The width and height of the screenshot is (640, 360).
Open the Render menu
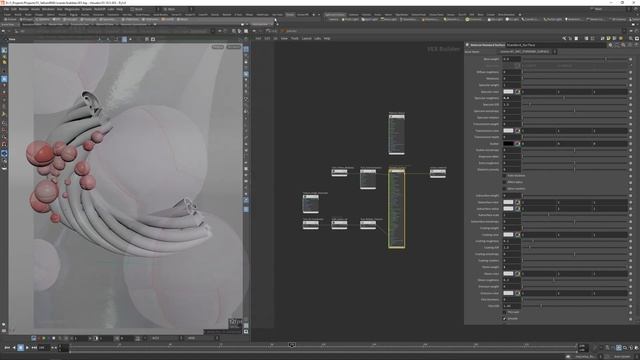(x=24, y=9)
